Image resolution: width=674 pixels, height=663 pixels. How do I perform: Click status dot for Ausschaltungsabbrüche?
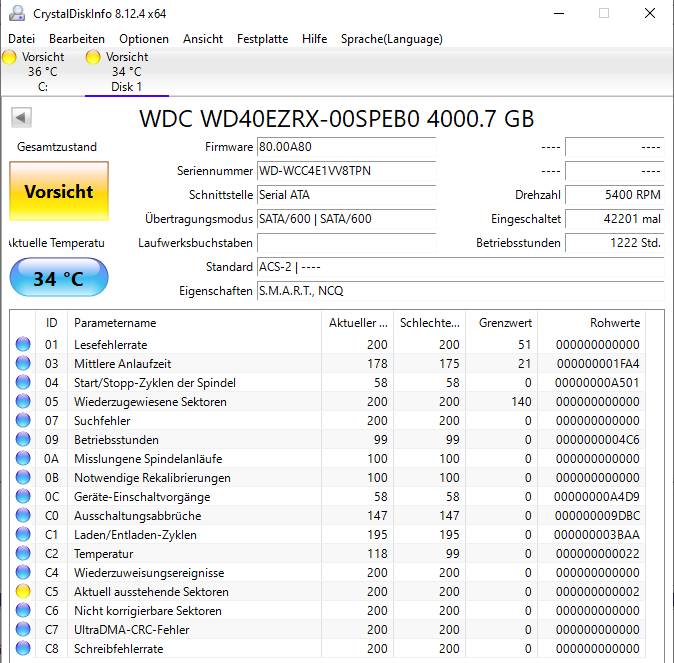pyautogui.click(x=23, y=515)
